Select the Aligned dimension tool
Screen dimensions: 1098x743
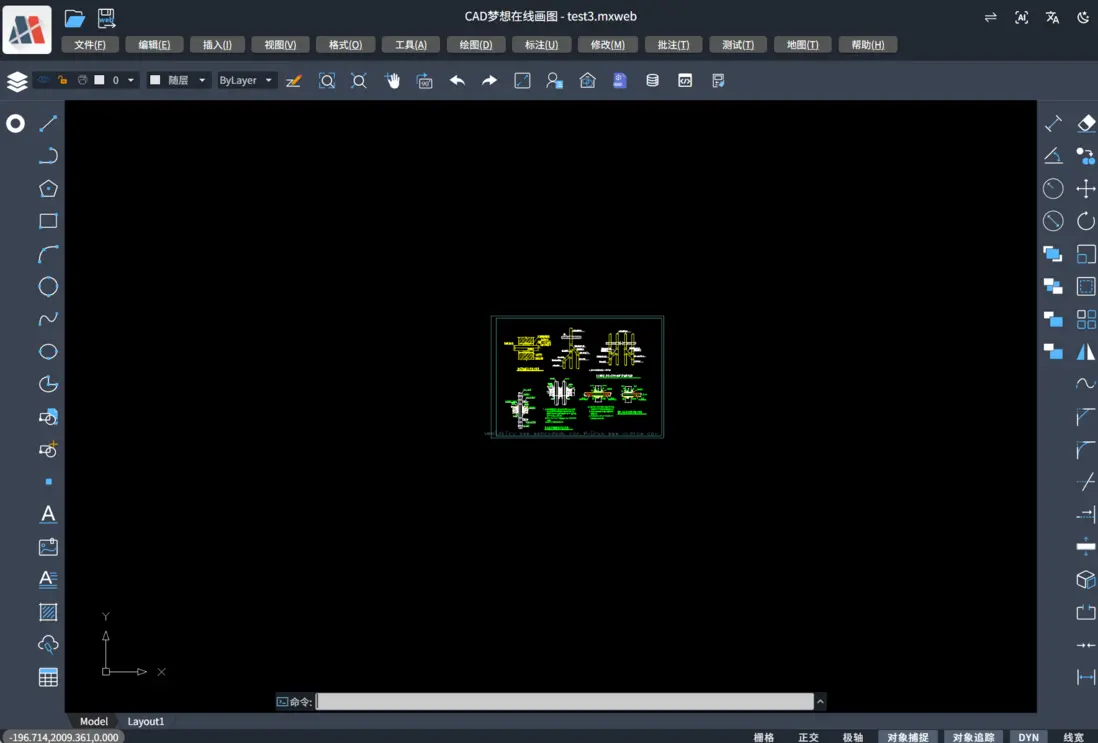(1052, 124)
